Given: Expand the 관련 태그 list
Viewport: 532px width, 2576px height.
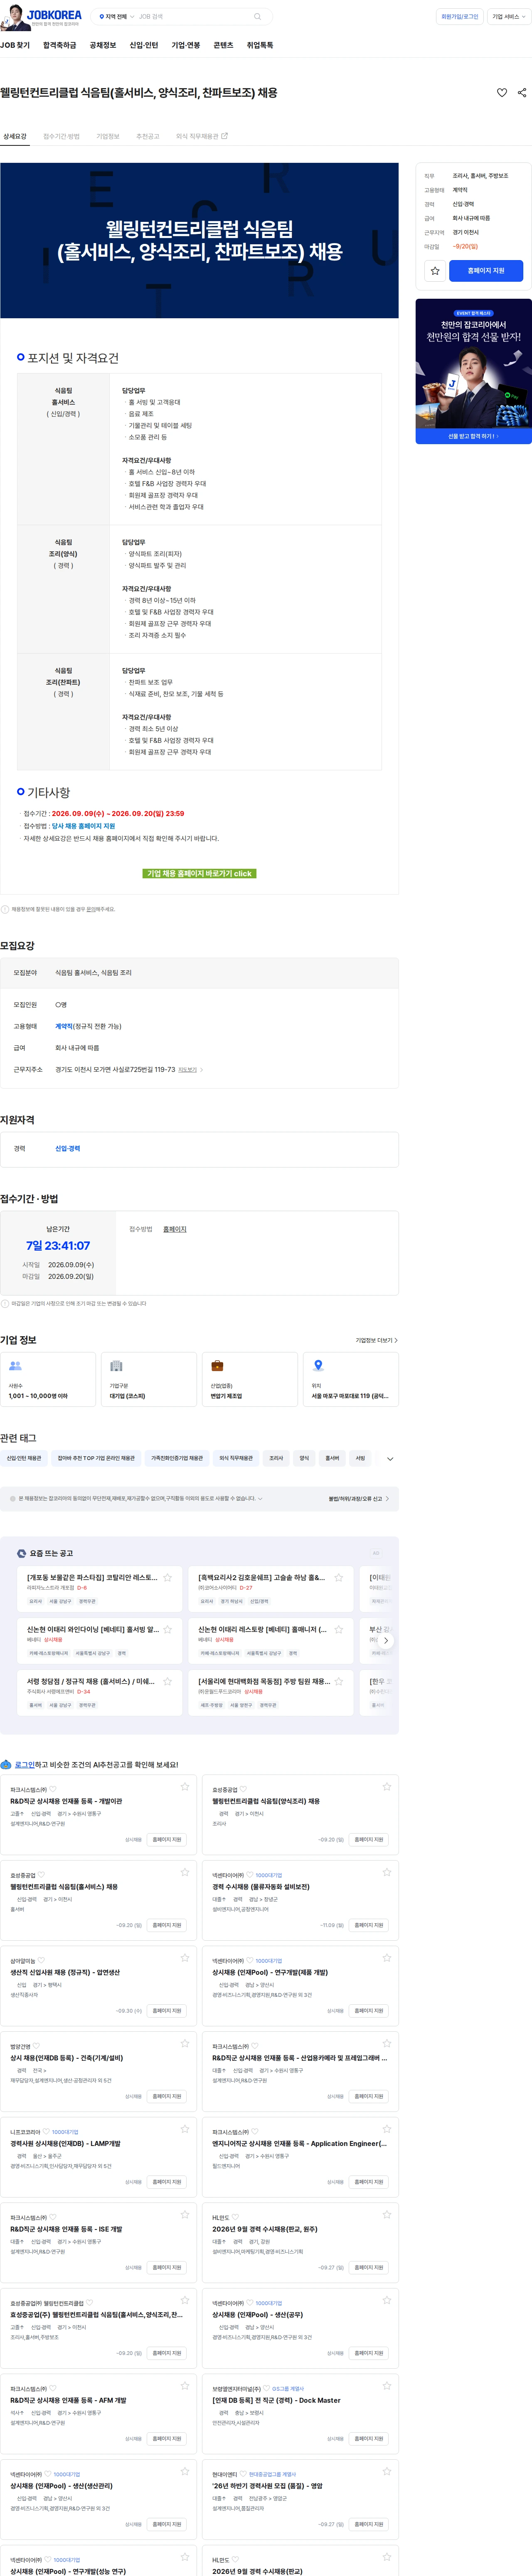Looking at the screenshot, I should [390, 1459].
